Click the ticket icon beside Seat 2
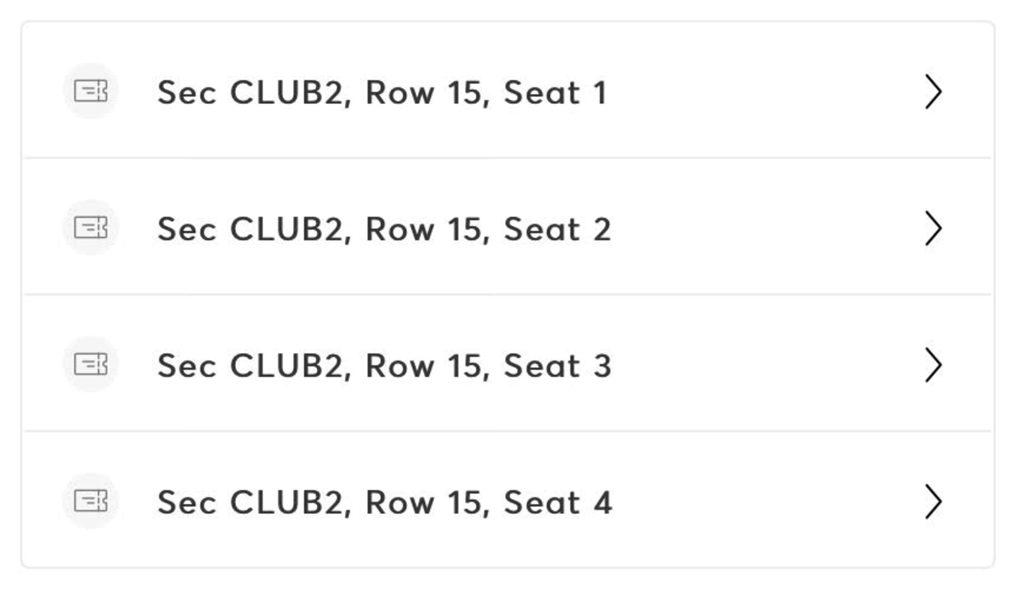Image resolution: width=1024 pixels, height=589 pixels. pos(91,227)
